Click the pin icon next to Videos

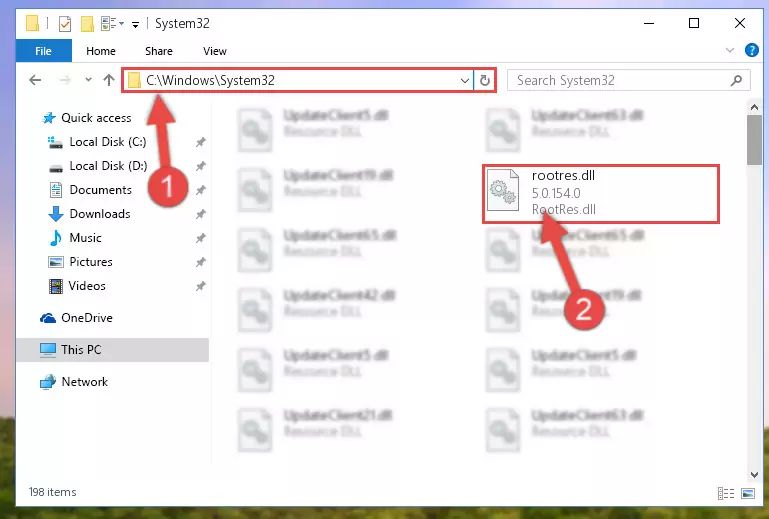(x=201, y=286)
